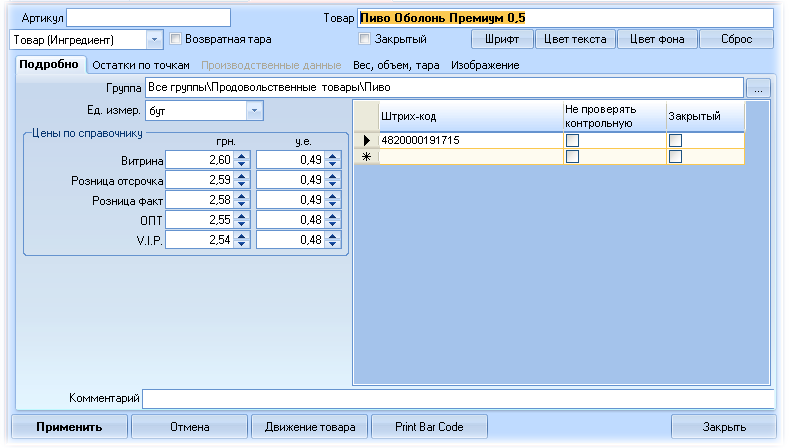Check the Возвратная тара checkbox
Viewport: 789px width, 448px height.
point(175,39)
